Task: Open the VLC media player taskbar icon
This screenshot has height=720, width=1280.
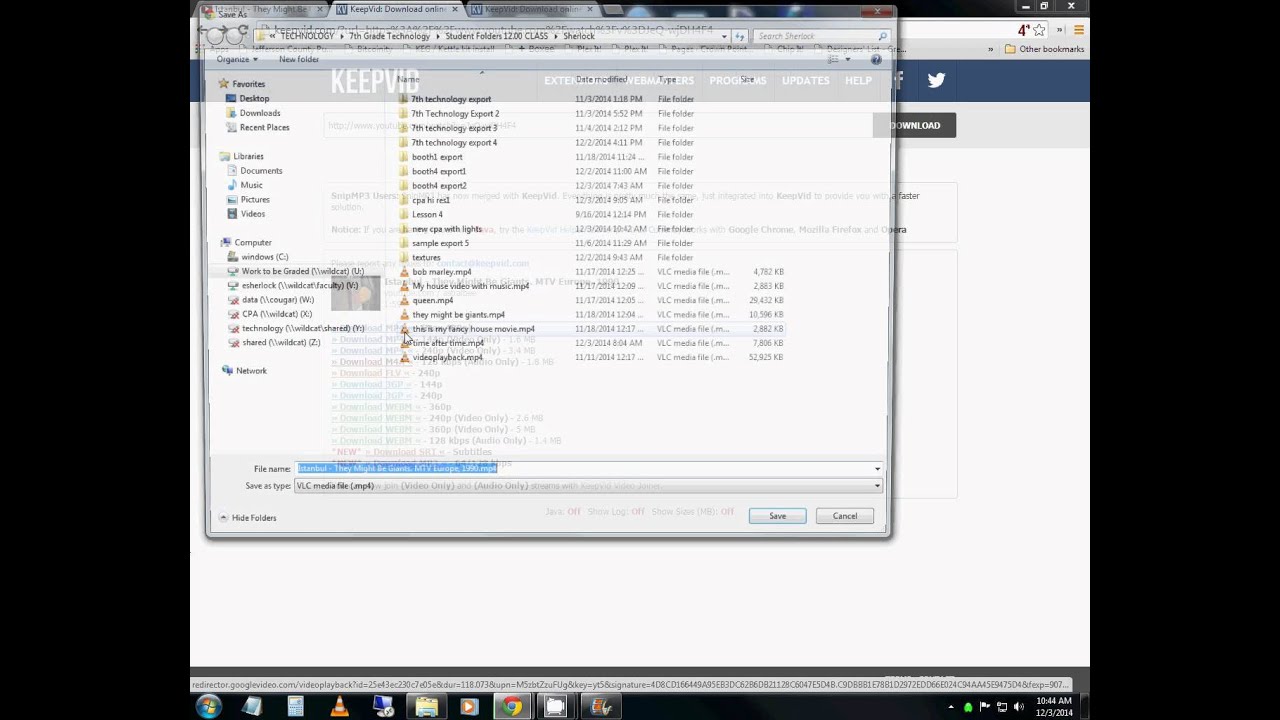Action: [x=339, y=707]
